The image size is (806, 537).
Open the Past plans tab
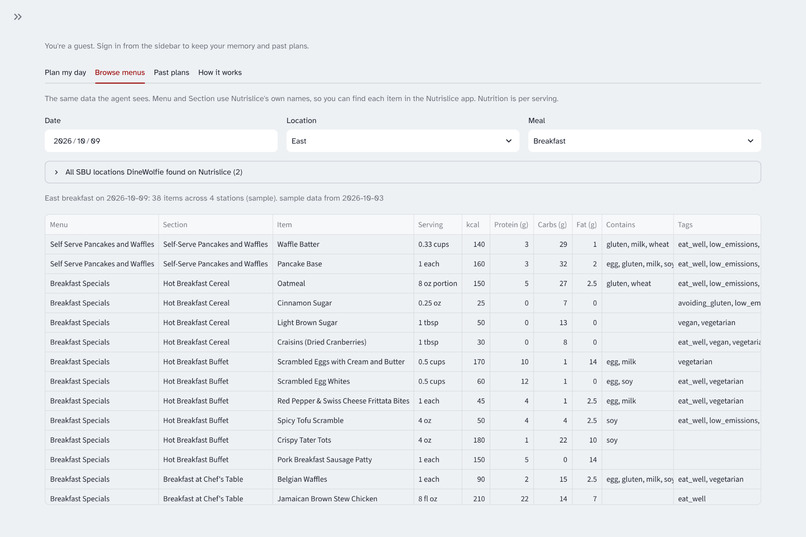pos(171,72)
